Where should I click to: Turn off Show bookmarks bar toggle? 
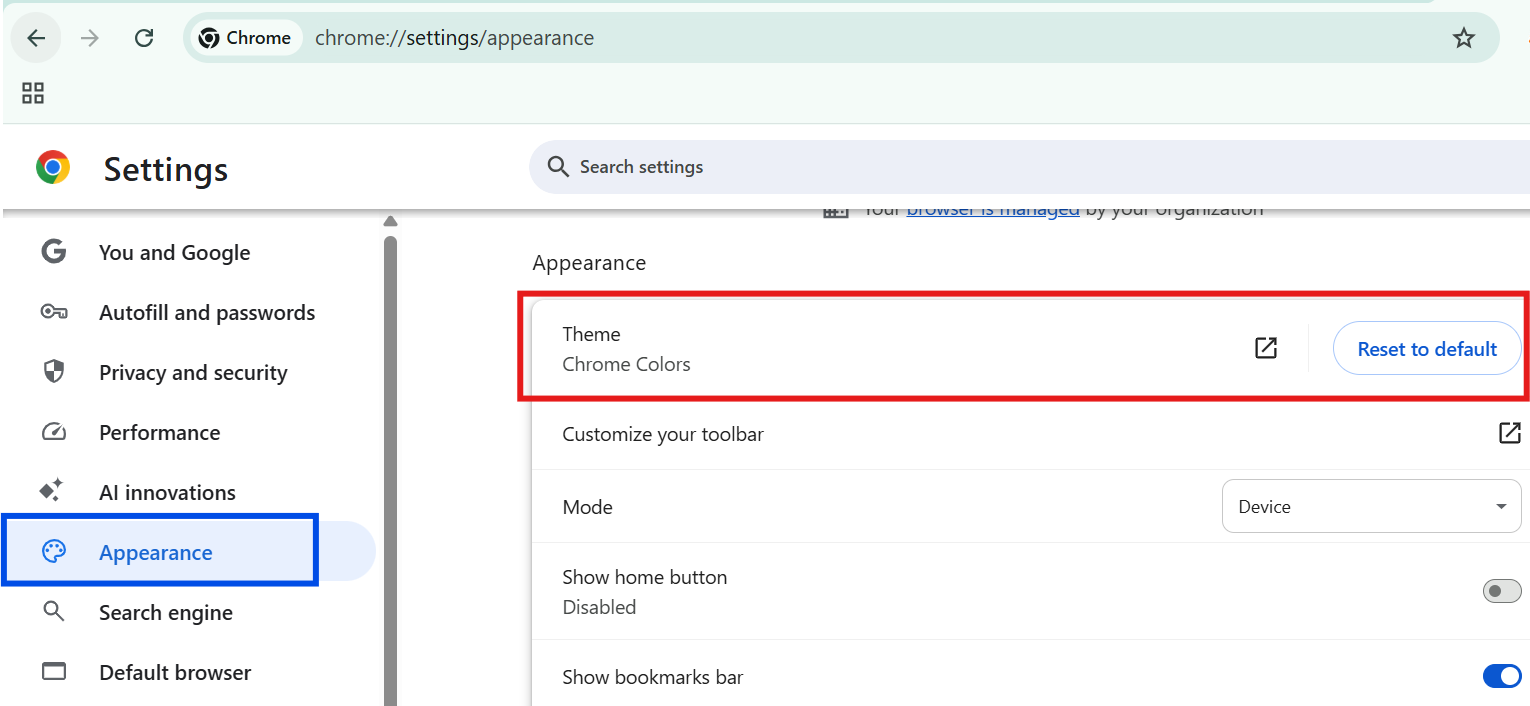coord(1501,677)
